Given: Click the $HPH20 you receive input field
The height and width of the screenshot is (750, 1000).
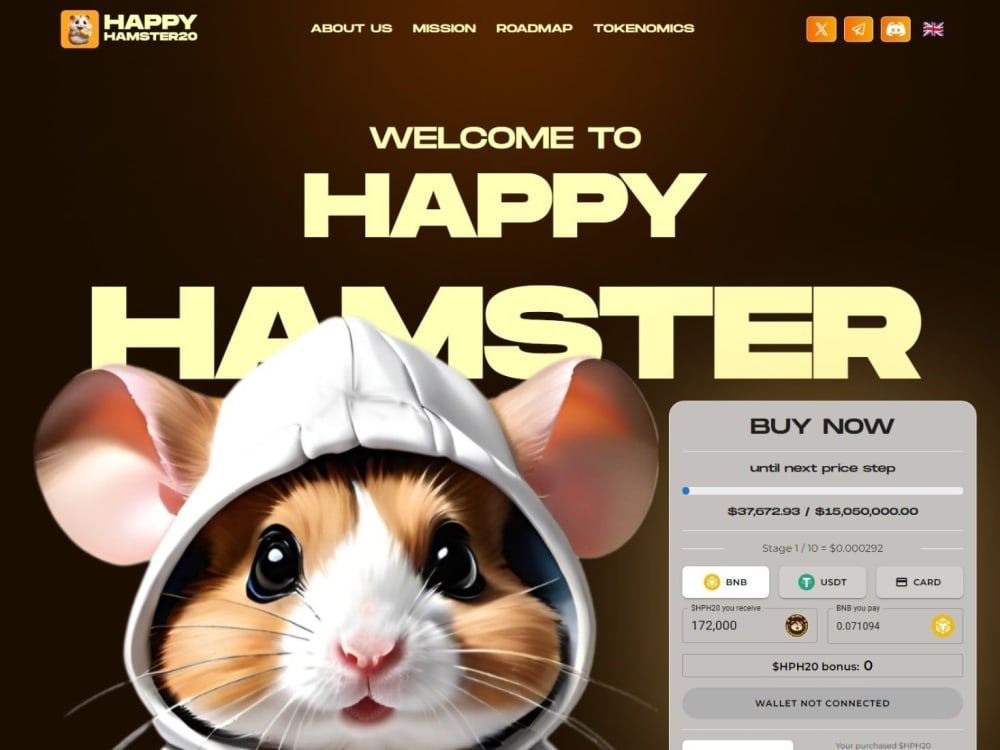Looking at the screenshot, I should 749,625.
